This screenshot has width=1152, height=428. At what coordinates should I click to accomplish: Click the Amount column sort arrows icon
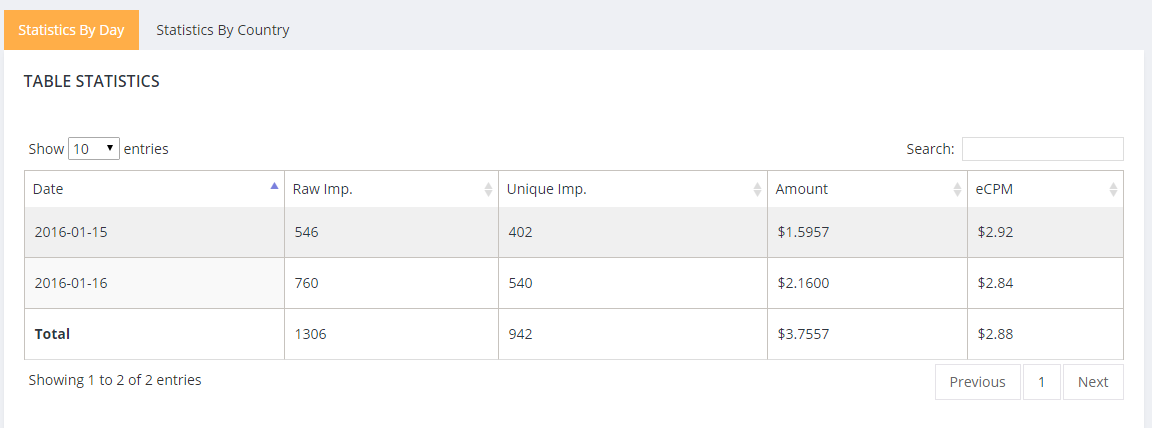(957, 189)
